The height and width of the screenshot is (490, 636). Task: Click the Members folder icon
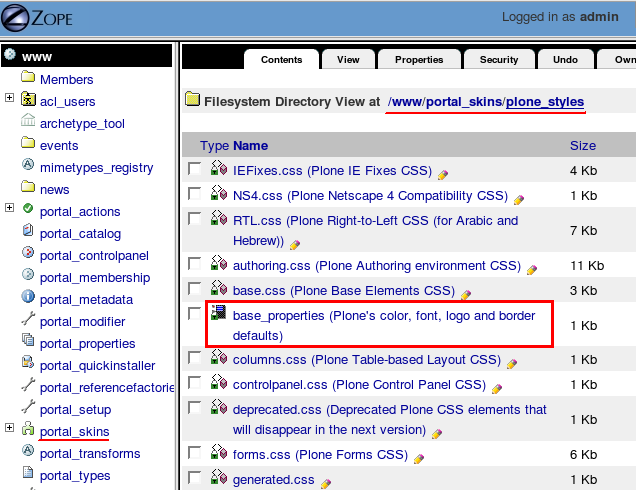(28, 77)
